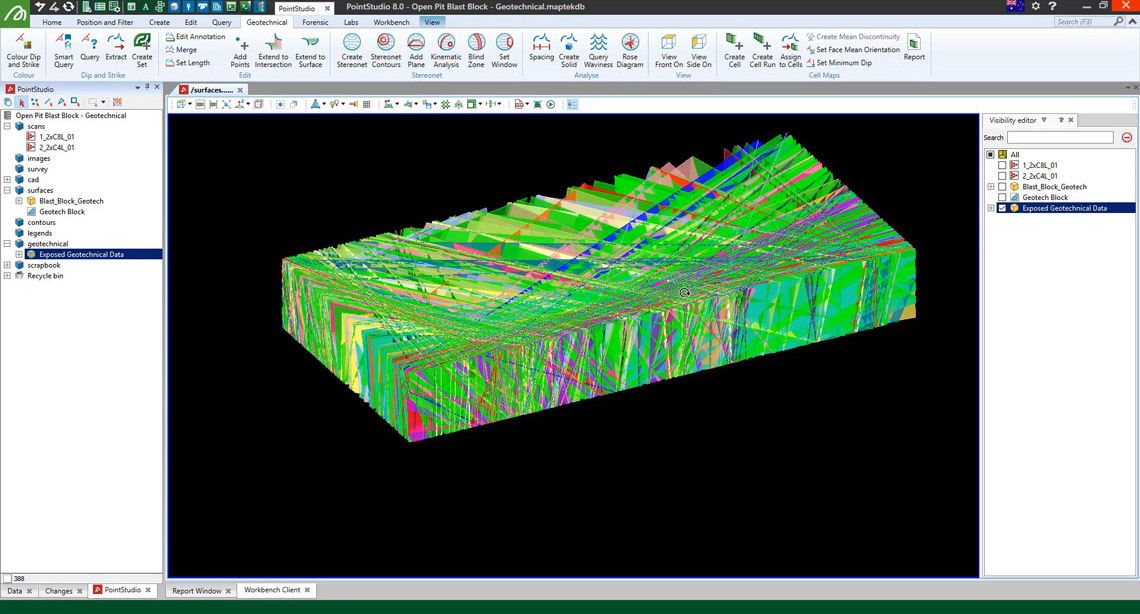Switch to View Side On
The image size is (1140, 614).
coord(699,50)
